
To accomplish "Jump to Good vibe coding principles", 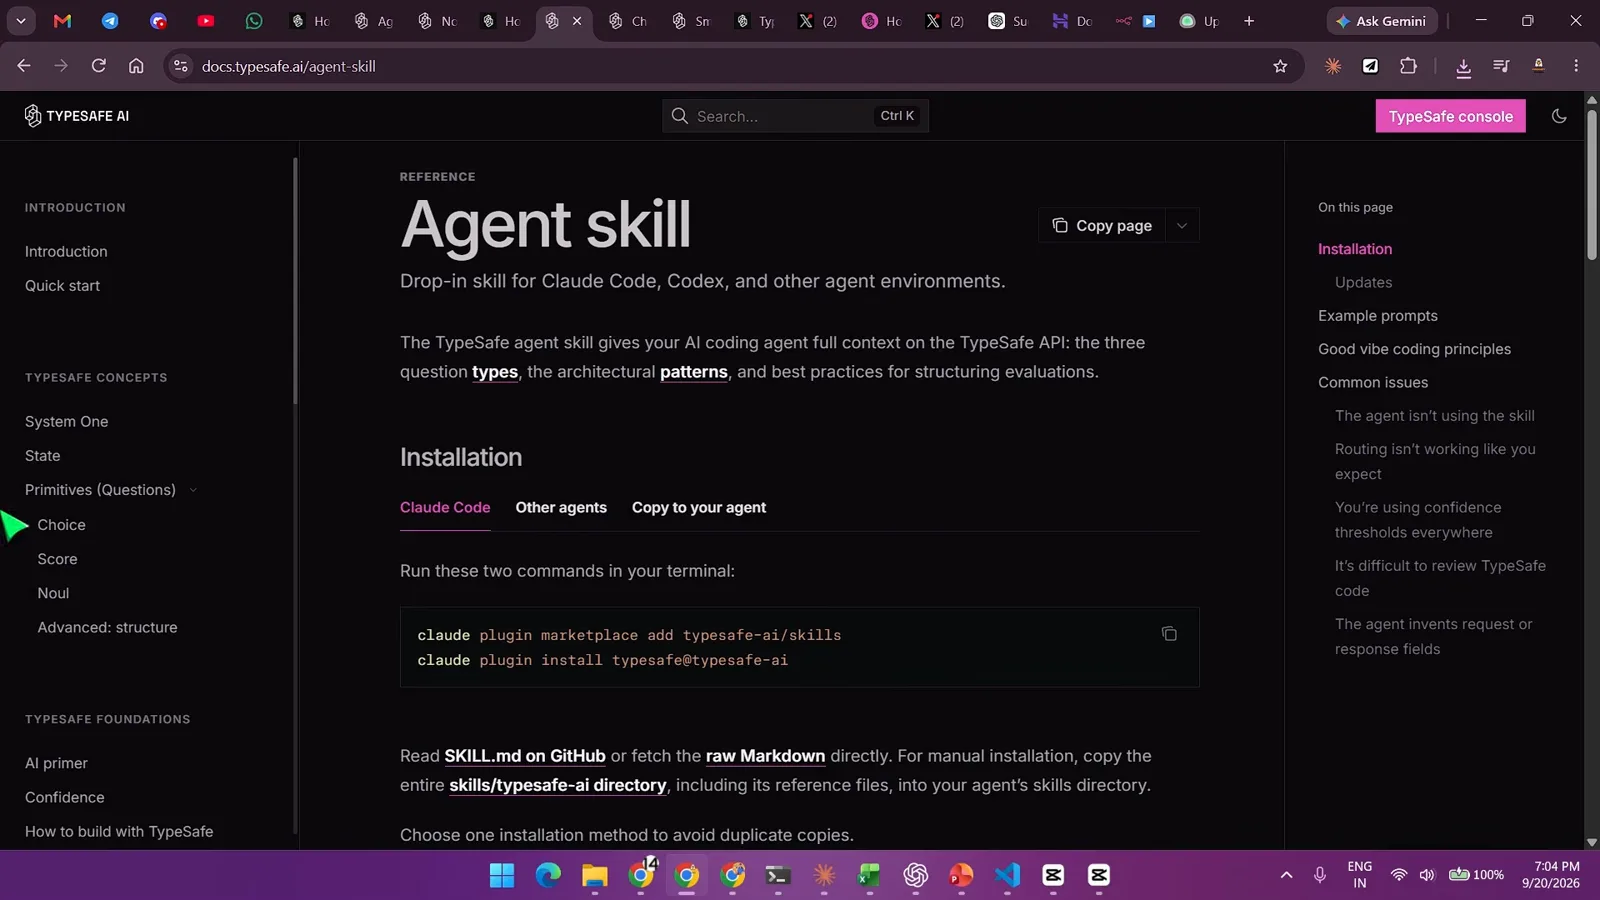I will click(x=1414, y=349).
